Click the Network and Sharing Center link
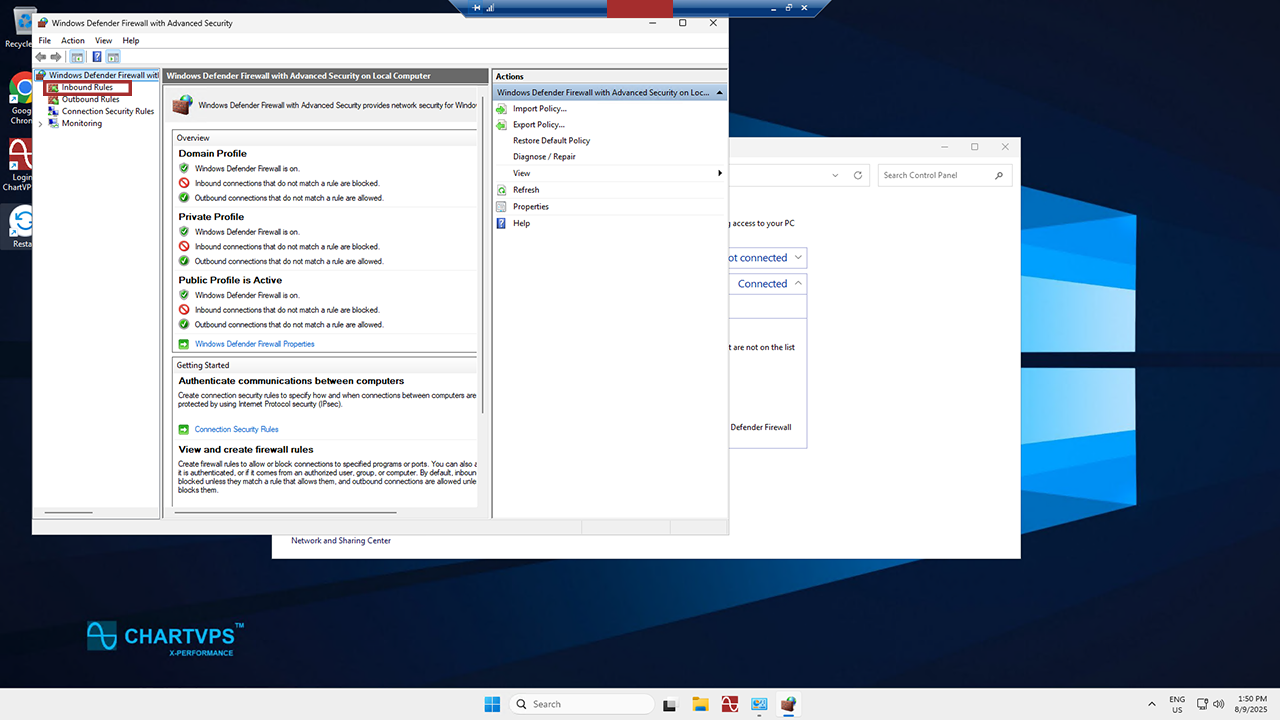Viewport: 1280px width, 720px height. [x=341, y=541]
